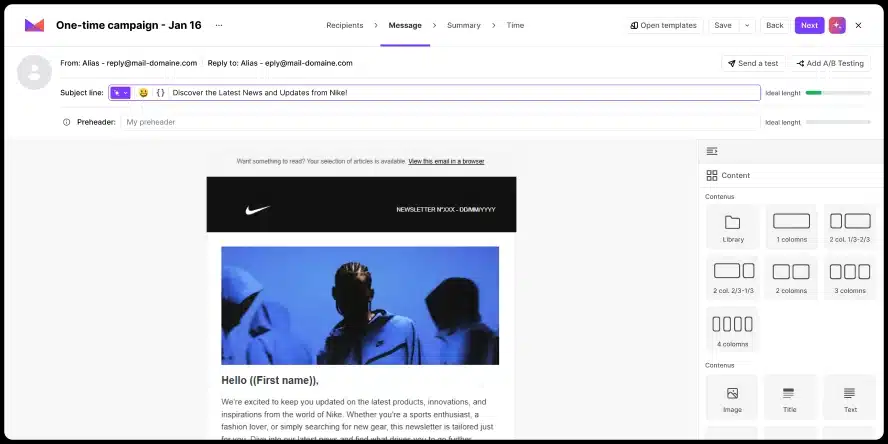Screen dimensions: 888x444
Task: Select the 1 columns layout block
Action: tap(791, 227)
